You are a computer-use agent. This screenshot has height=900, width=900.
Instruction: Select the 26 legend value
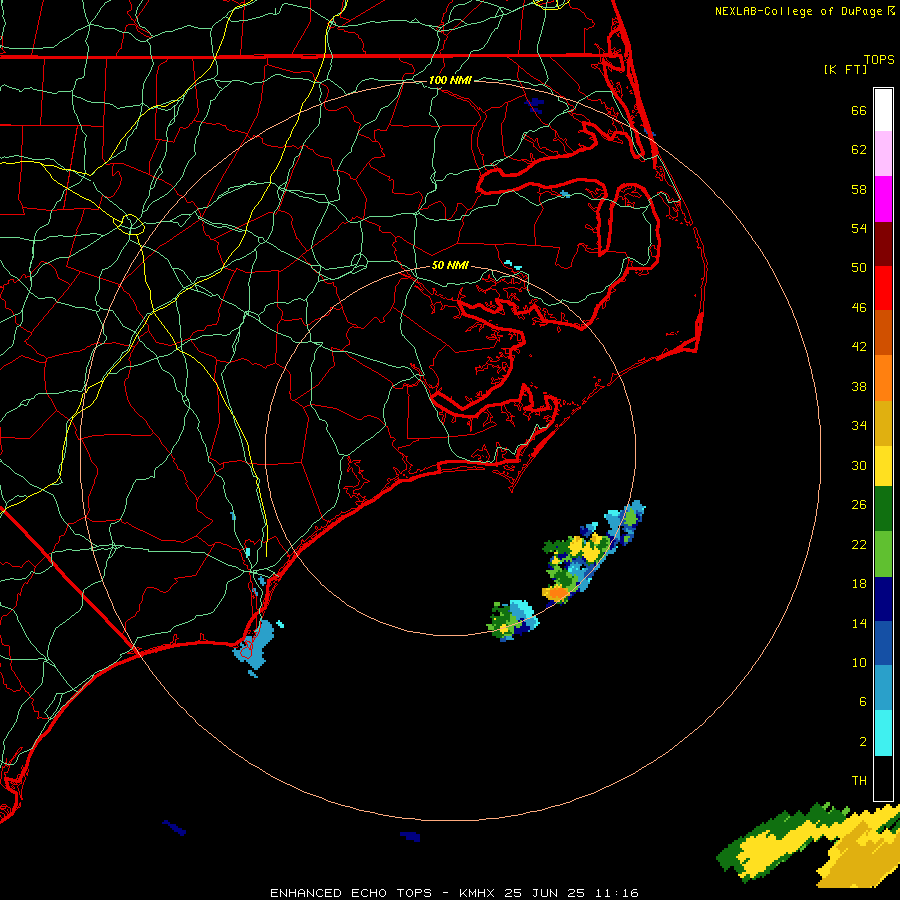click(859, 505)
